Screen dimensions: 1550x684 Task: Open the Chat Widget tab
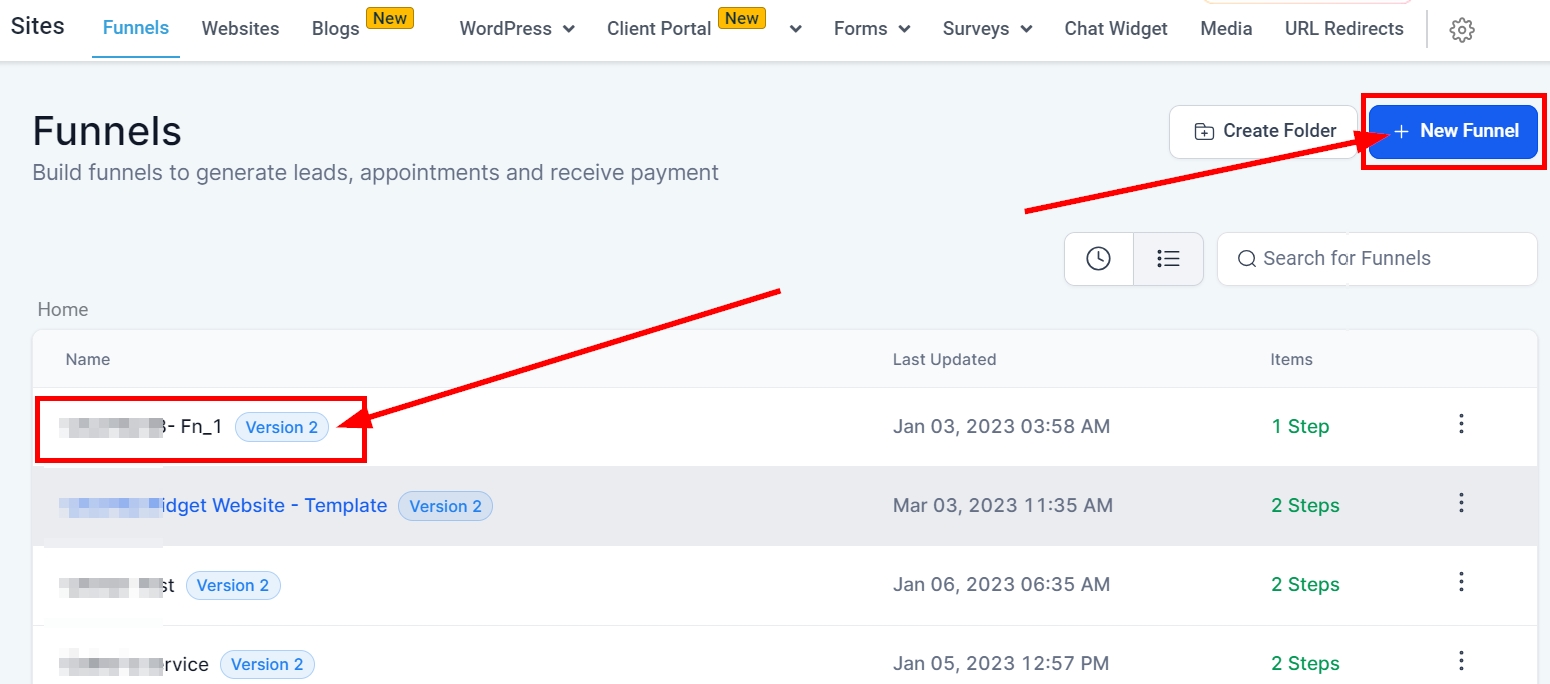[1116, 29]
